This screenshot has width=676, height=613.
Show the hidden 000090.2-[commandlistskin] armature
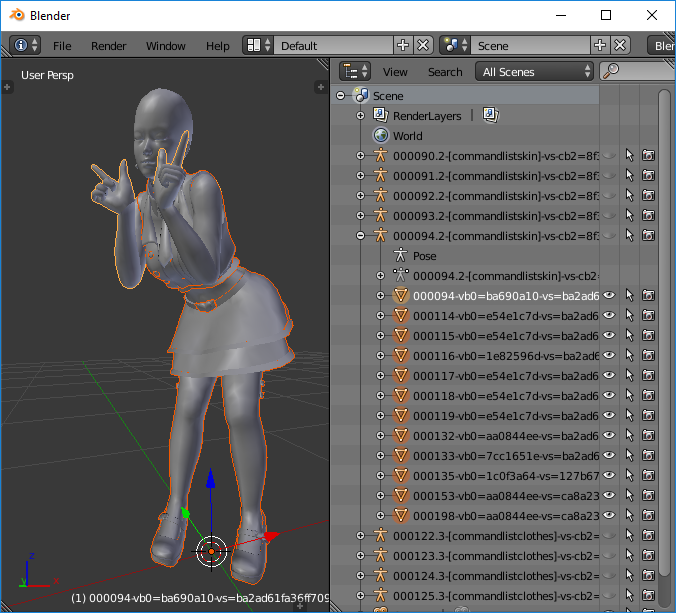point(609,156)
